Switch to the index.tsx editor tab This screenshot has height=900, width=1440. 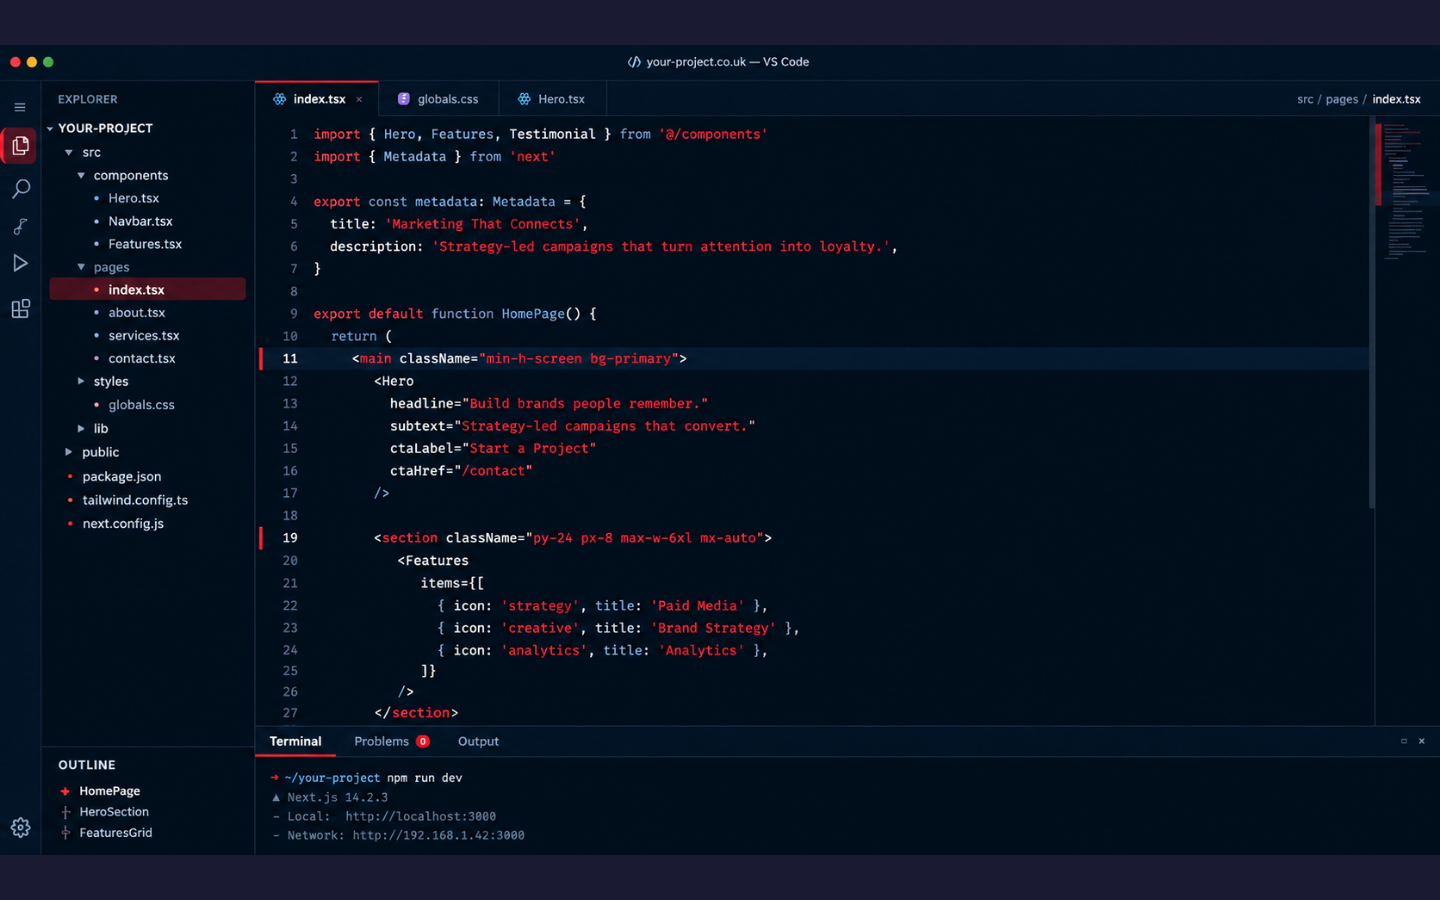point(317,99)
